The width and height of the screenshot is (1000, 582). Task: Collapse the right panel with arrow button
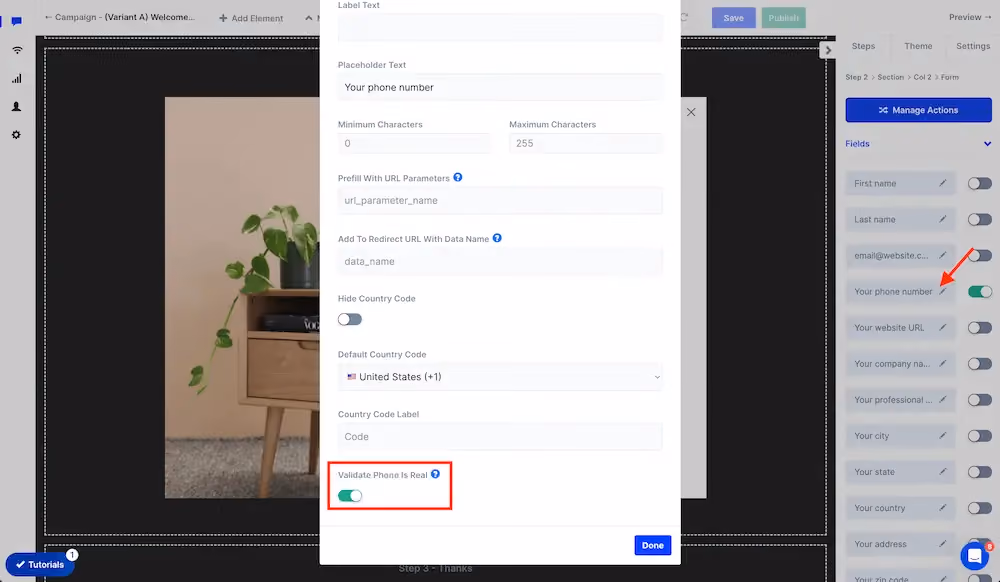click(x=828, y=50)
